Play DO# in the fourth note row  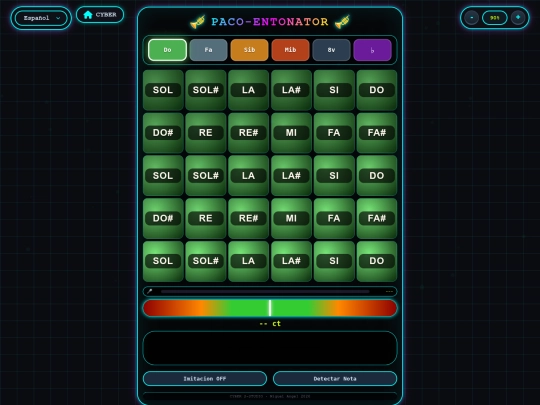[163, 218]
